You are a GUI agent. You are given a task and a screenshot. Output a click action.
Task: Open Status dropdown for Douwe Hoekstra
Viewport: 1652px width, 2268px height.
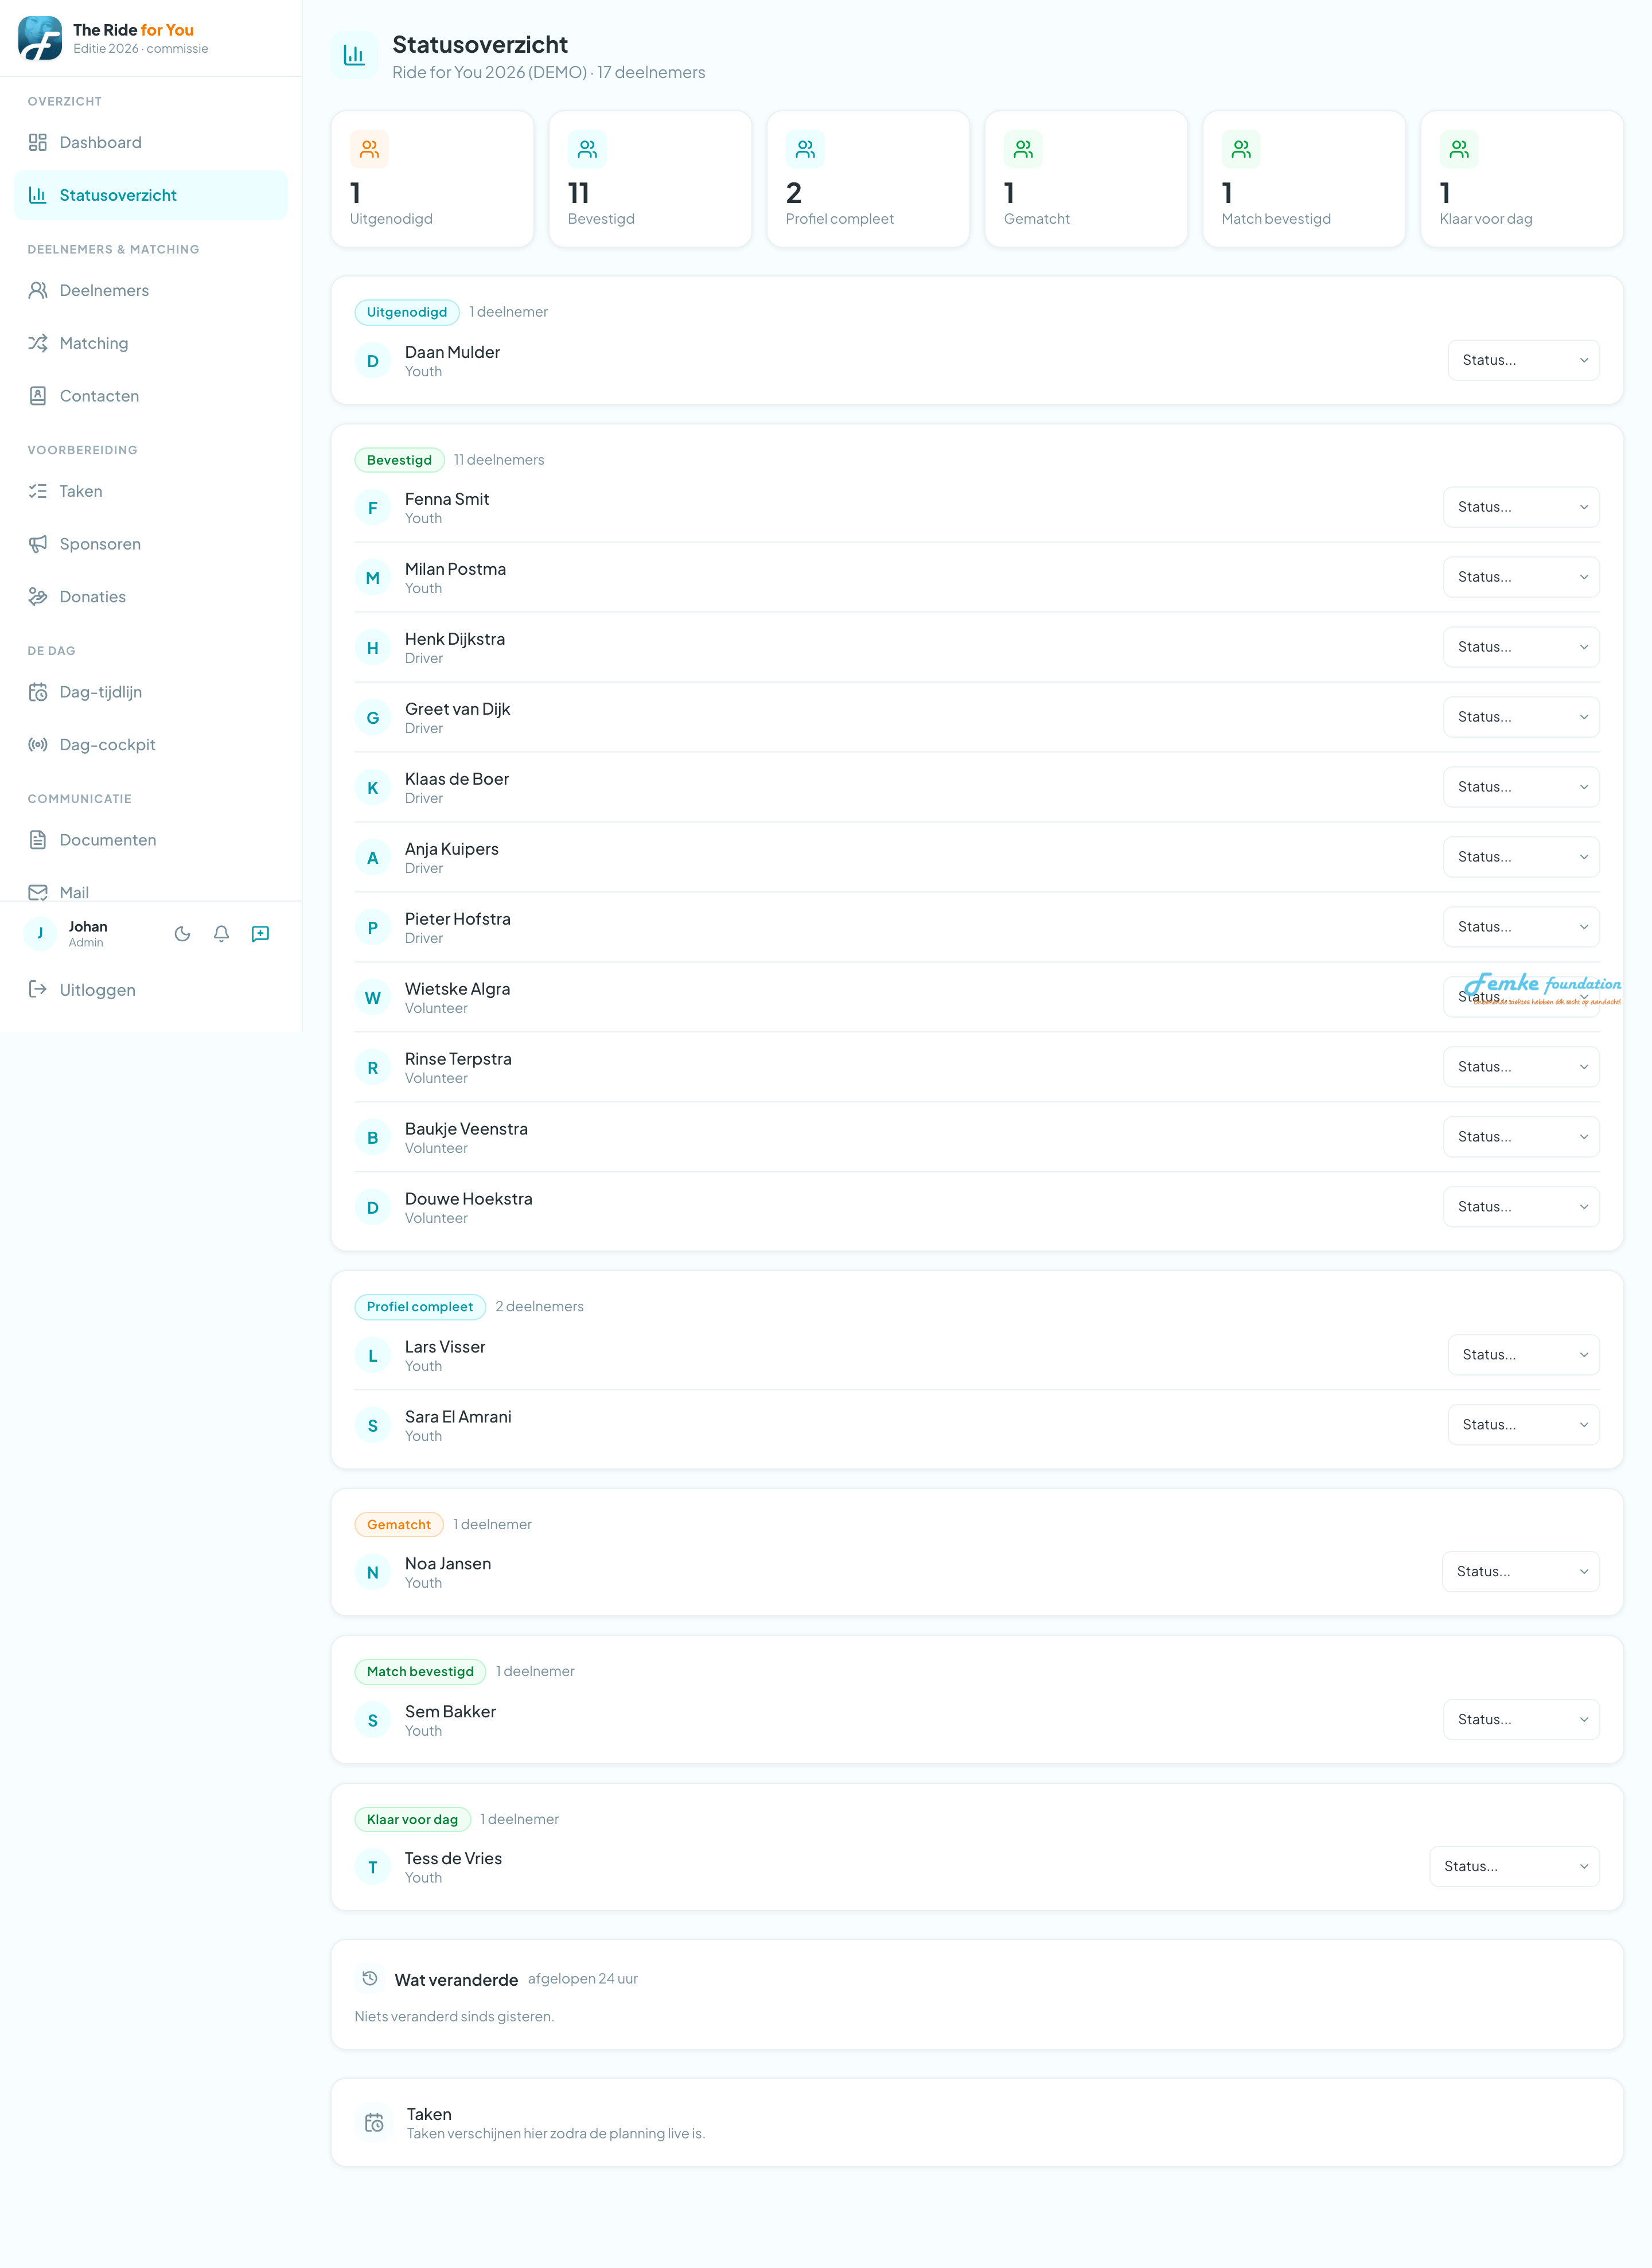pos(1521,1207)
